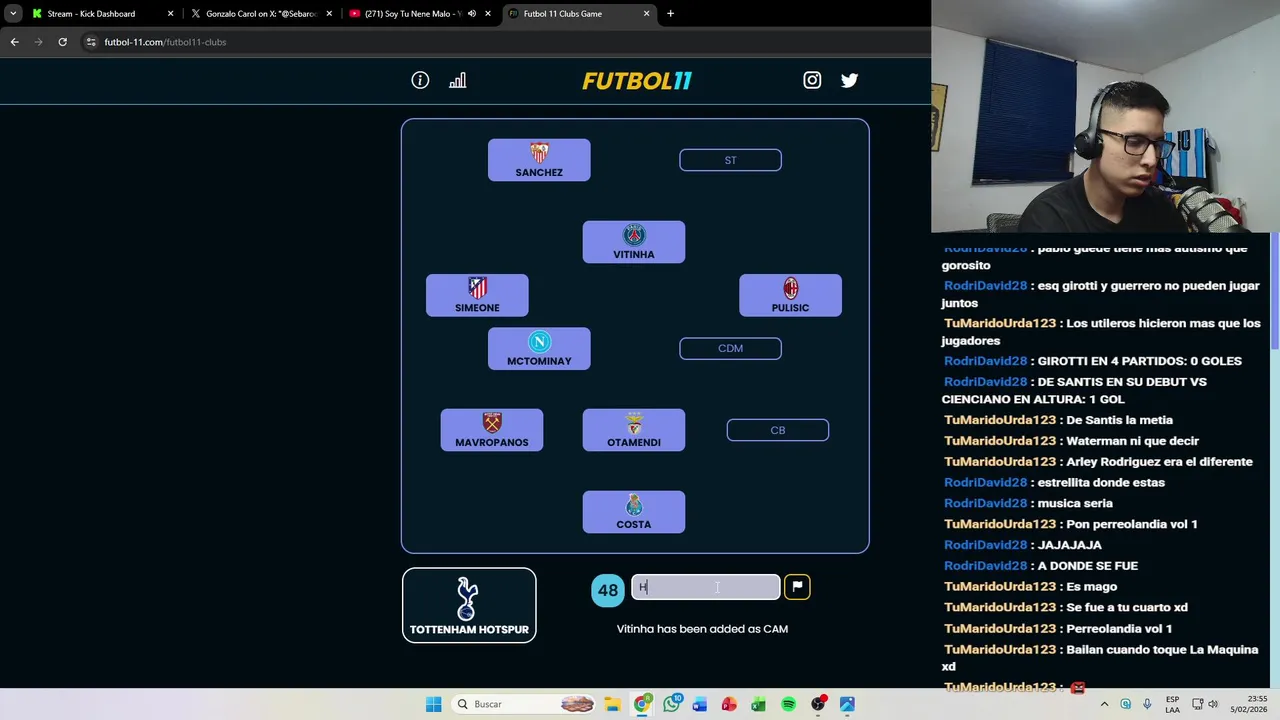Select the empty ST position slot
Viewport: 1280px width, 720px height.
coord(730,160)
